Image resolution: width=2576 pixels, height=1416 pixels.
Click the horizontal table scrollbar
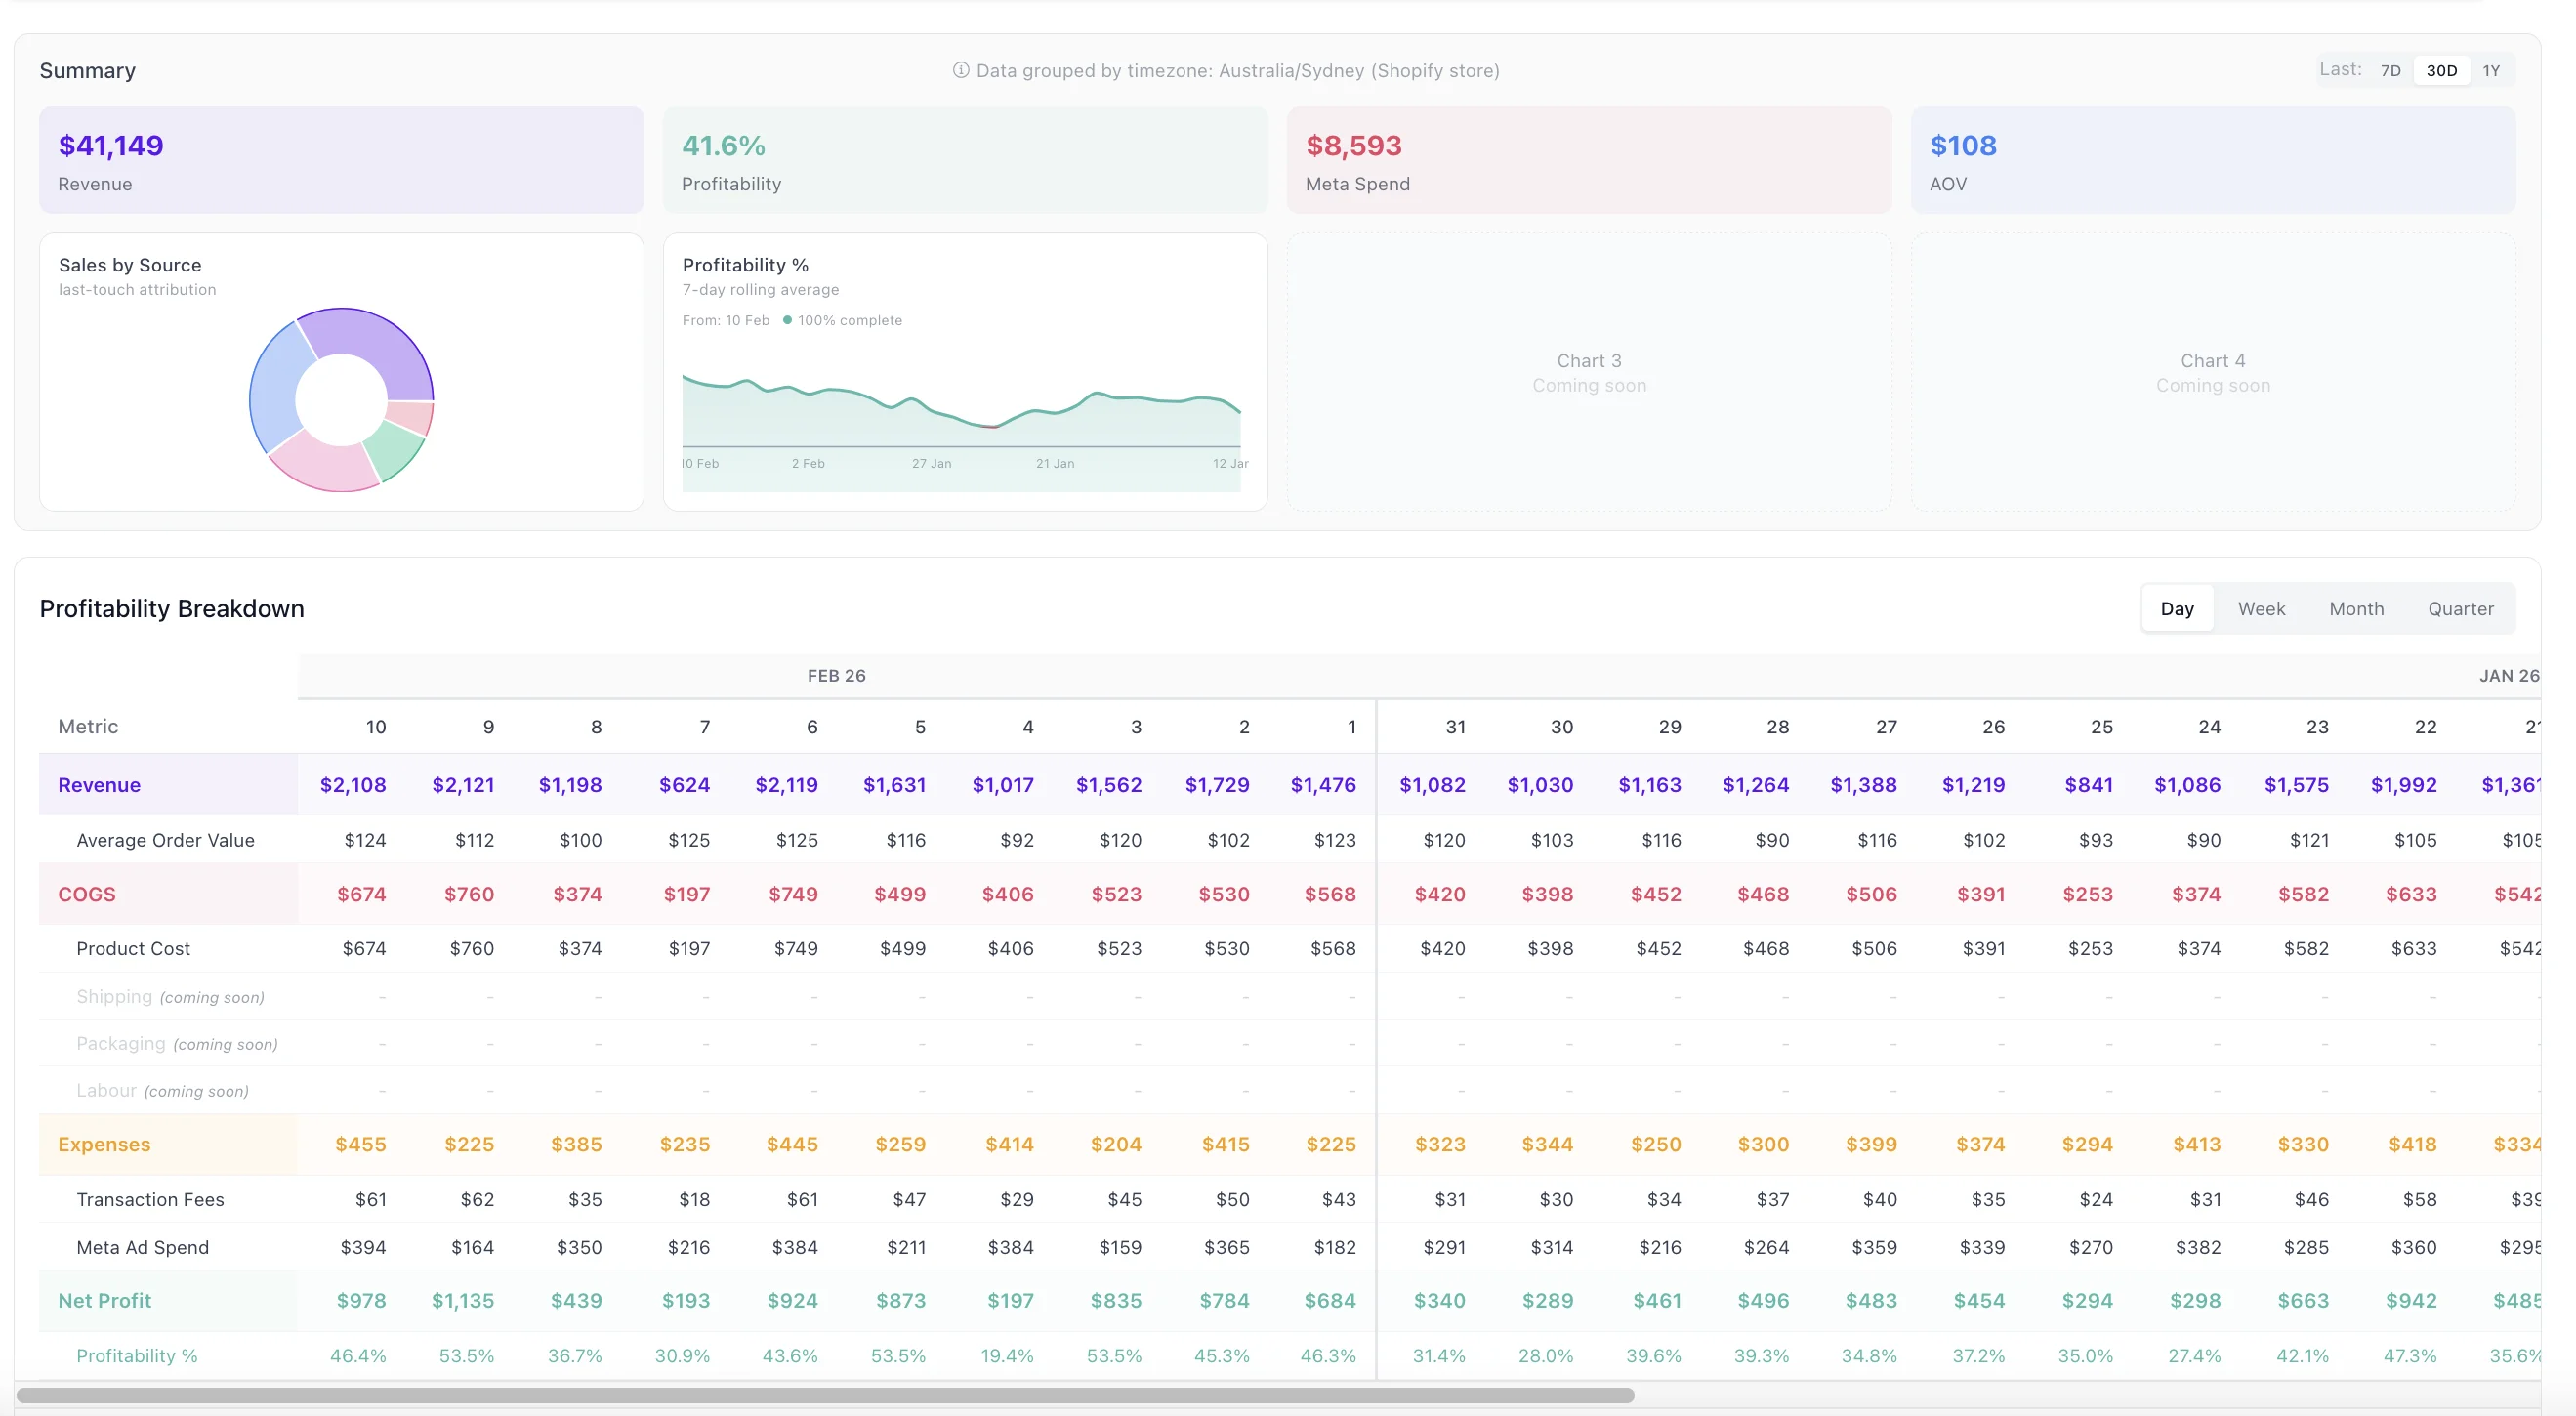coord(825,1394)
